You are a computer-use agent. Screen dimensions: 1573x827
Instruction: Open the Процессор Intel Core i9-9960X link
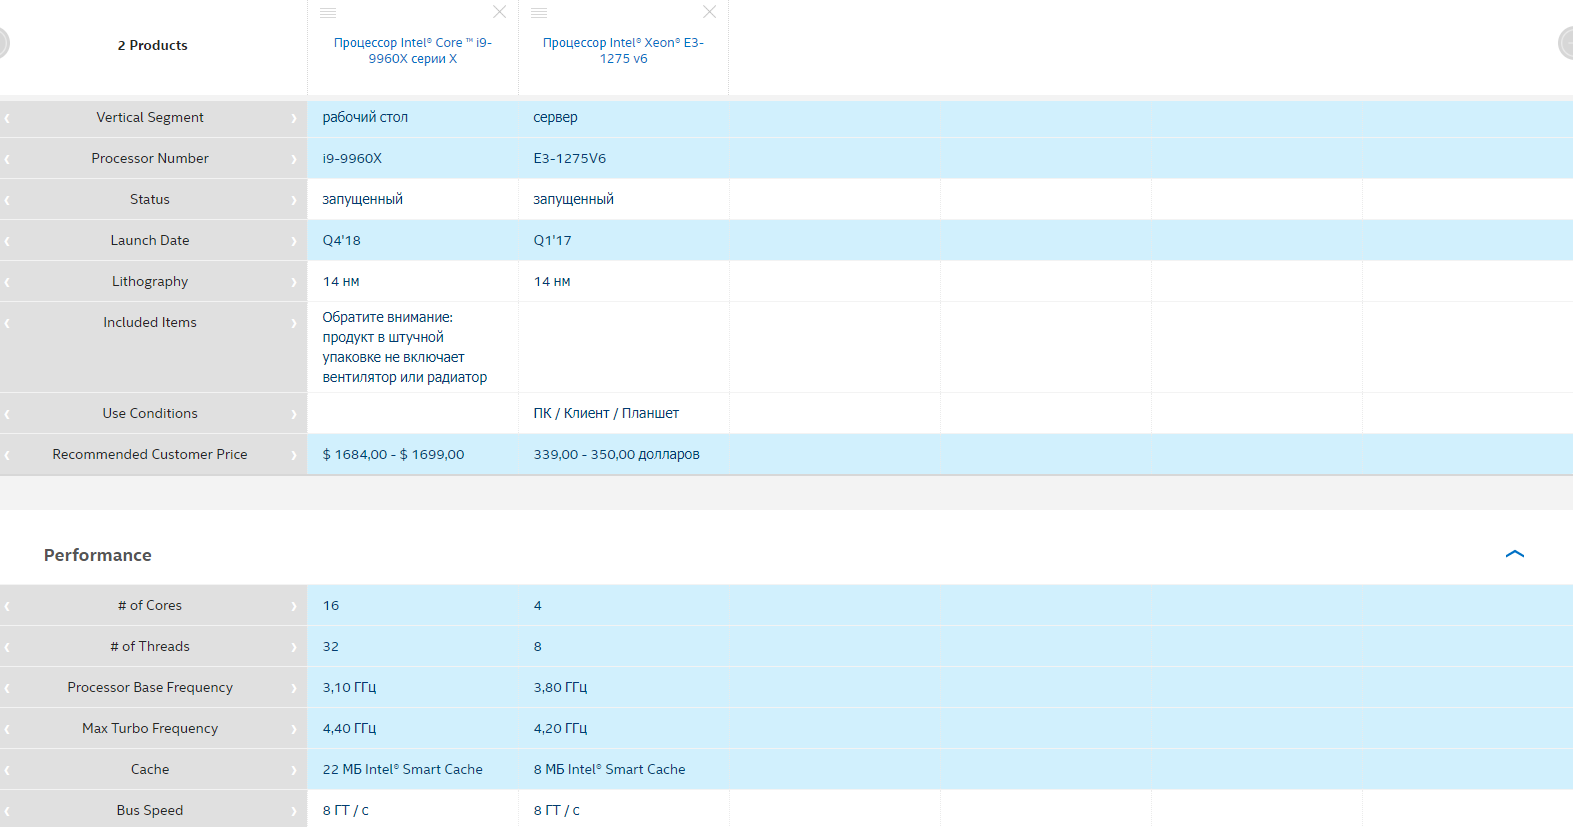click(413, 51)
